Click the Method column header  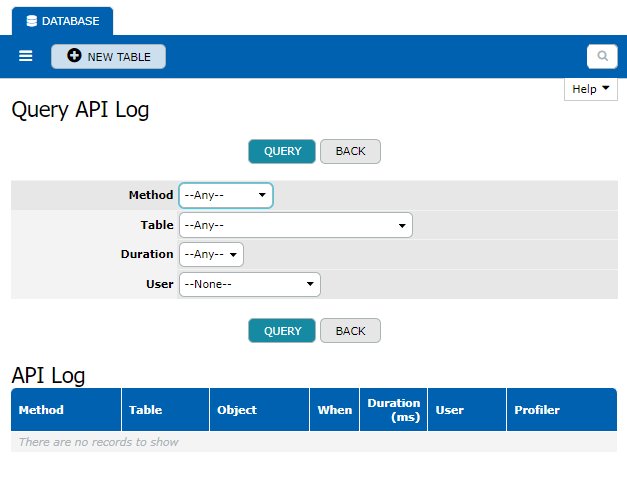coord(66,410)
